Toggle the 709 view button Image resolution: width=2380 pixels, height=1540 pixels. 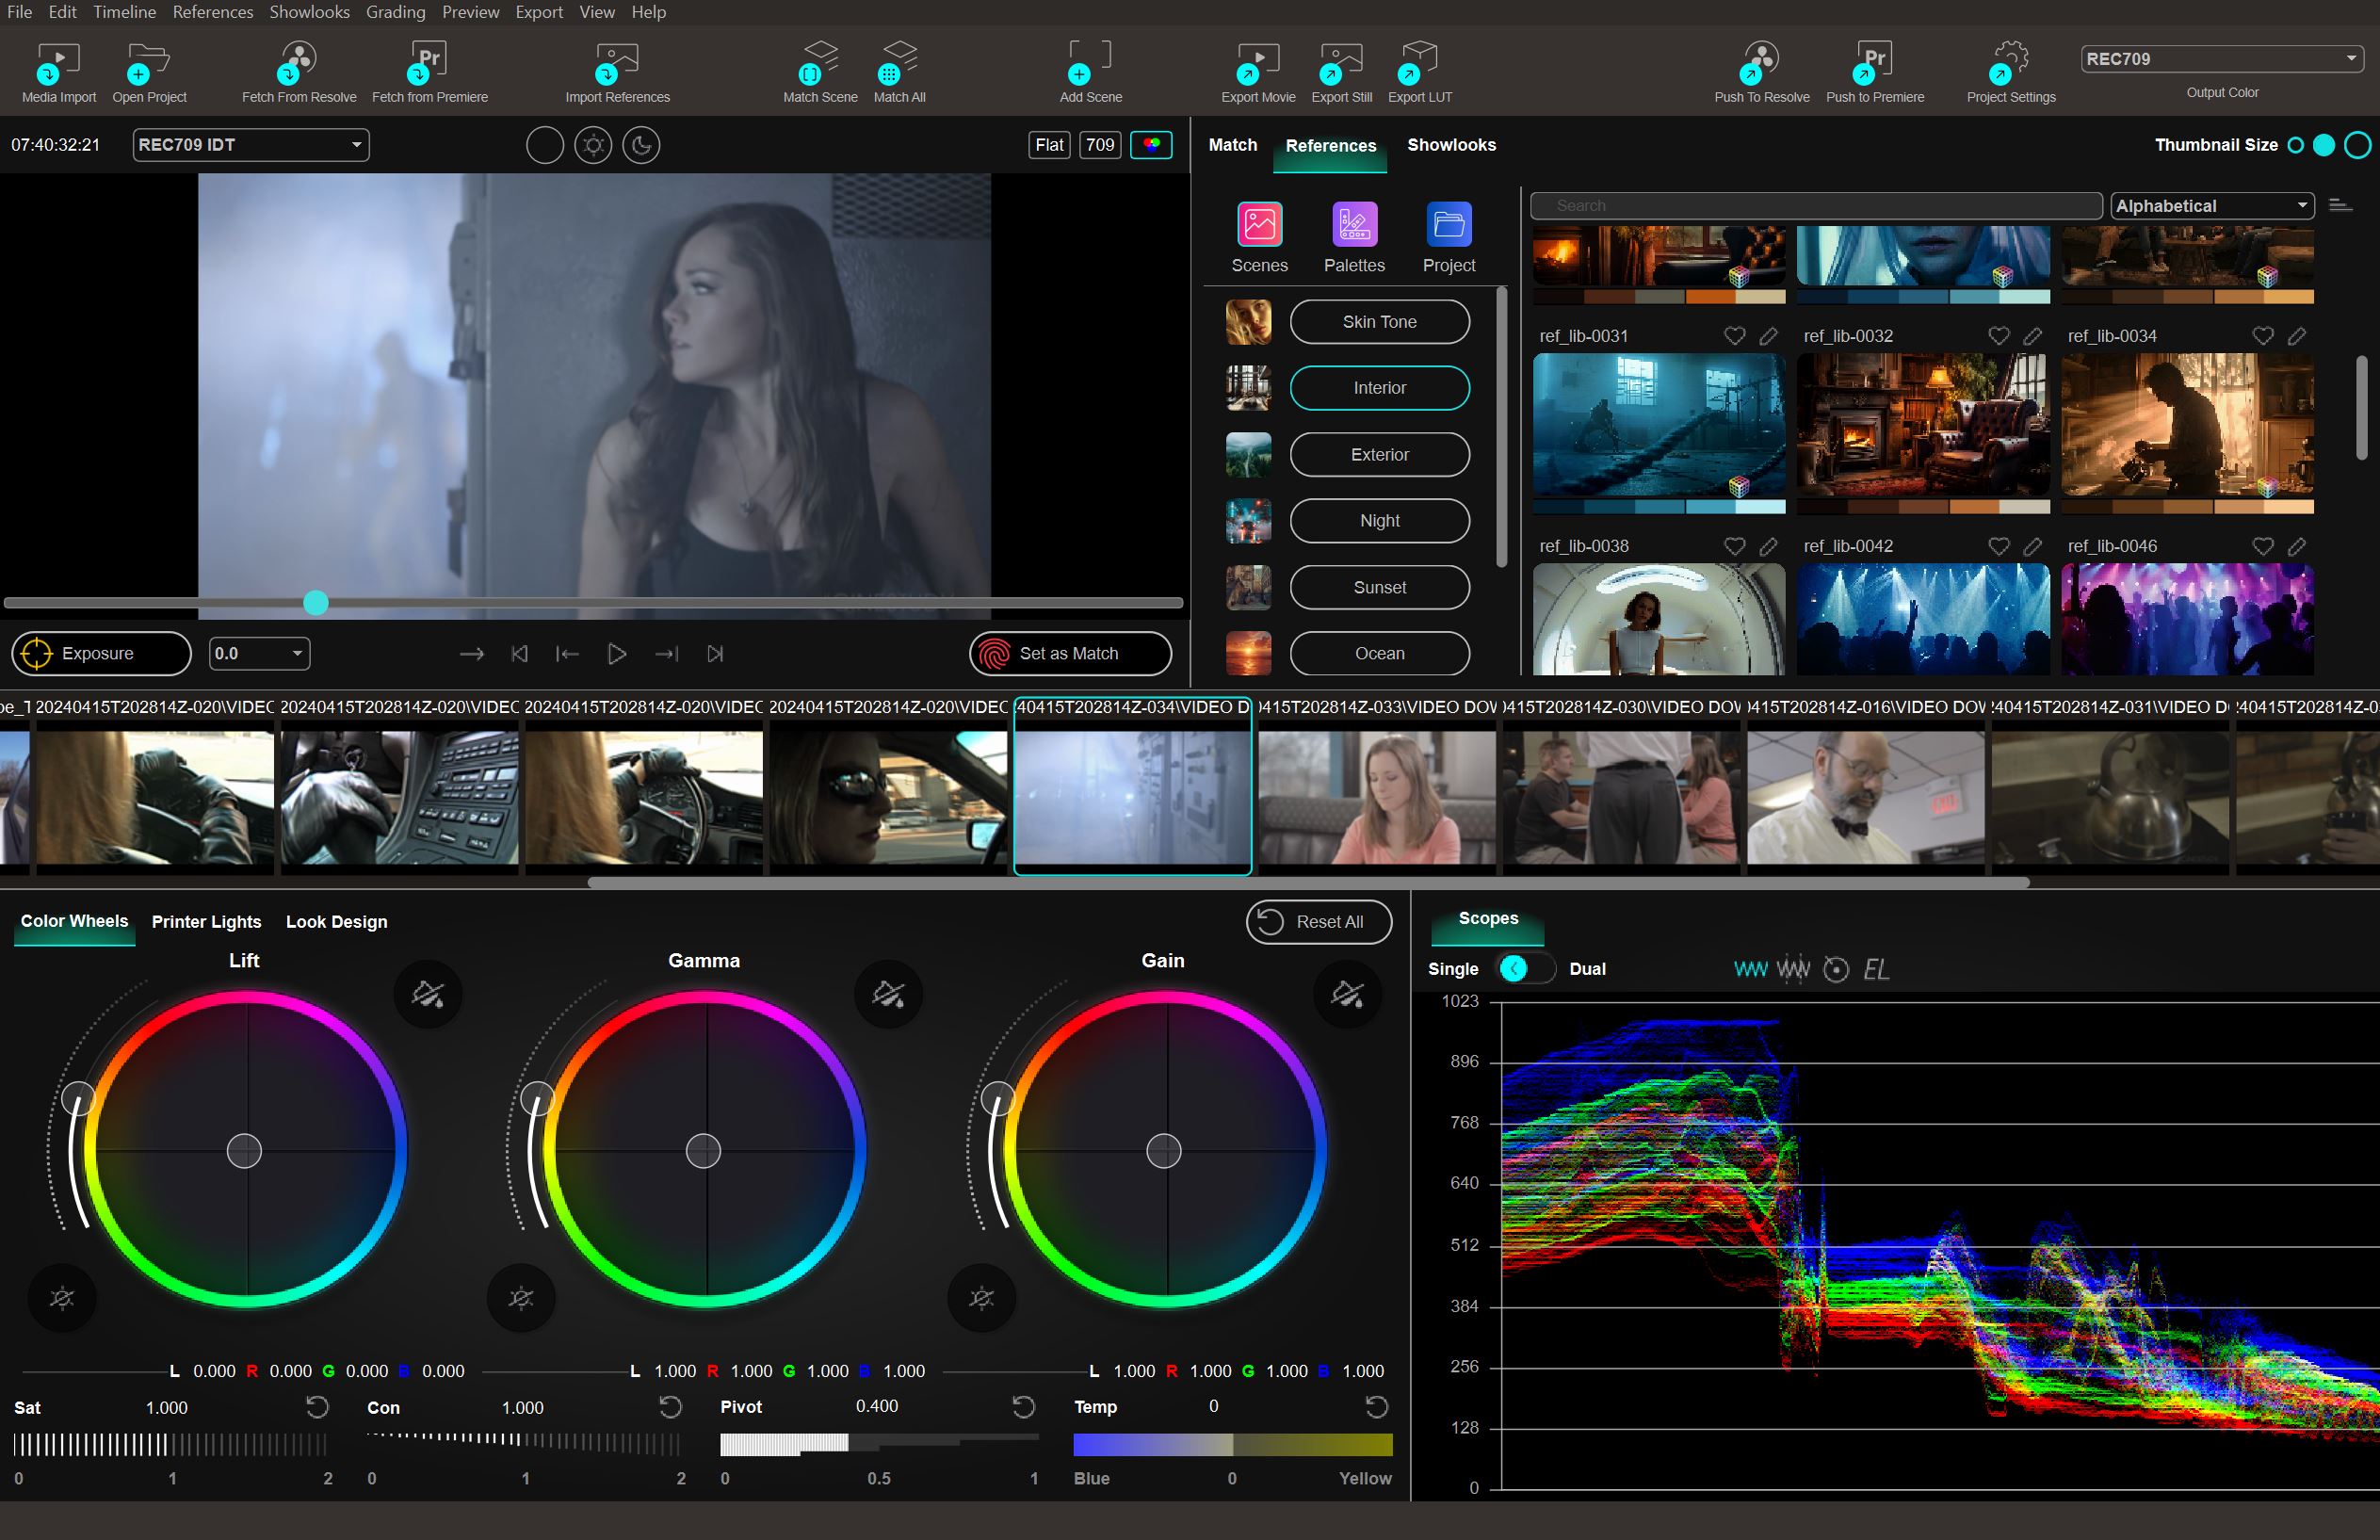pyautogui.click(x=1100, y=145)
